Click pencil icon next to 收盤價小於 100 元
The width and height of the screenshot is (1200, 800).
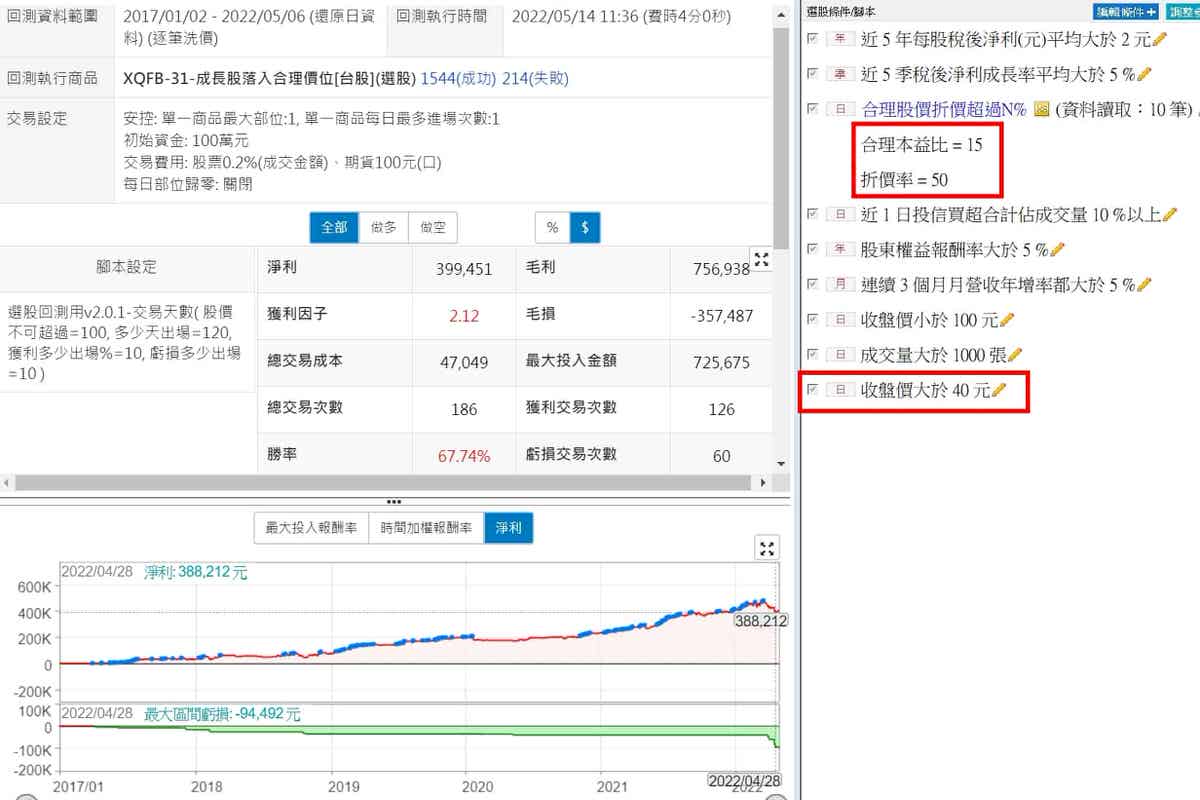(x=1007, y=319)
